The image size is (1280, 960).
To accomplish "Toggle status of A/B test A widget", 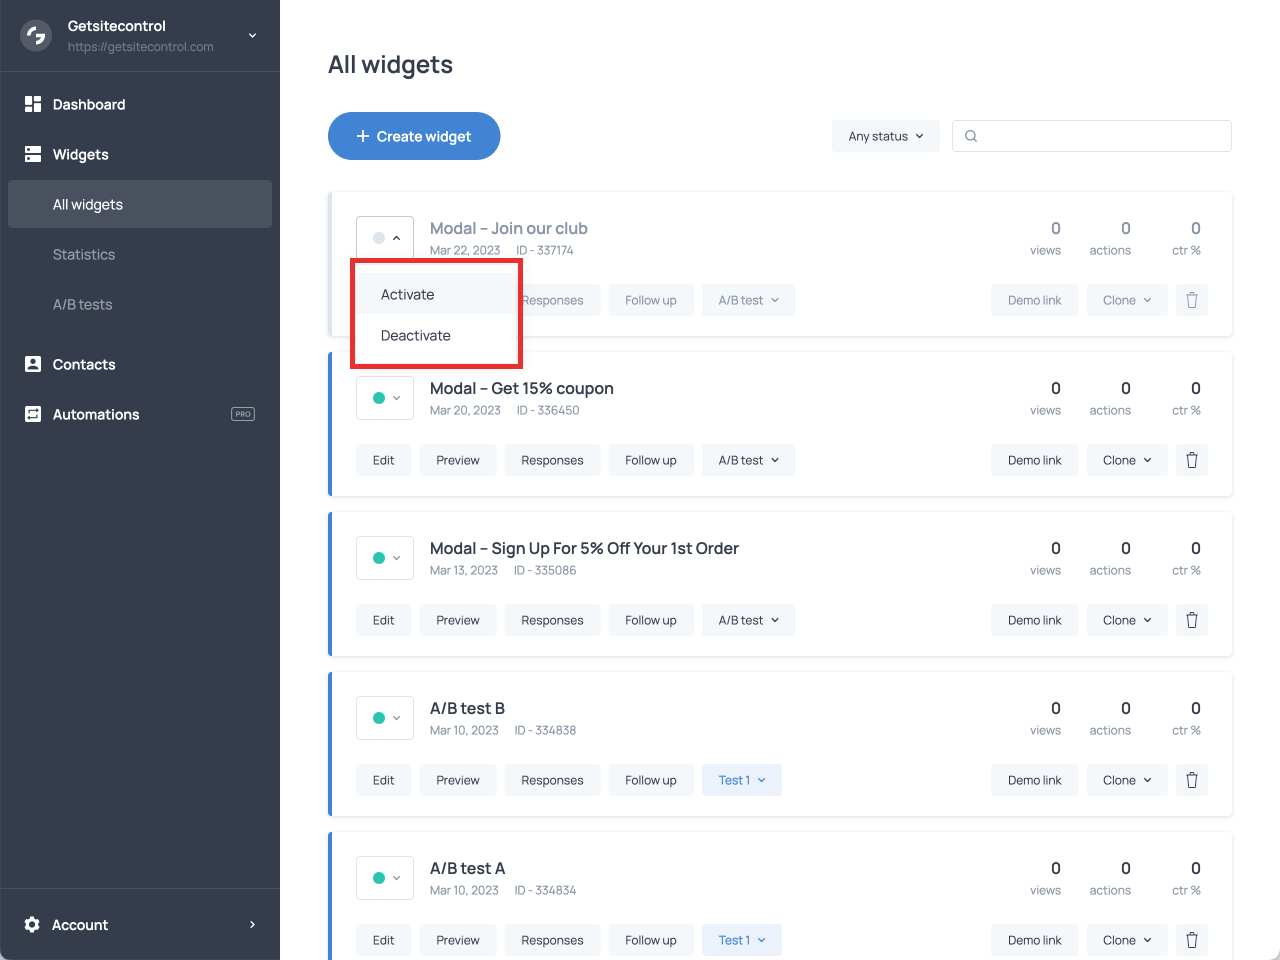I will pyautogui.click(x=385, y=878).
